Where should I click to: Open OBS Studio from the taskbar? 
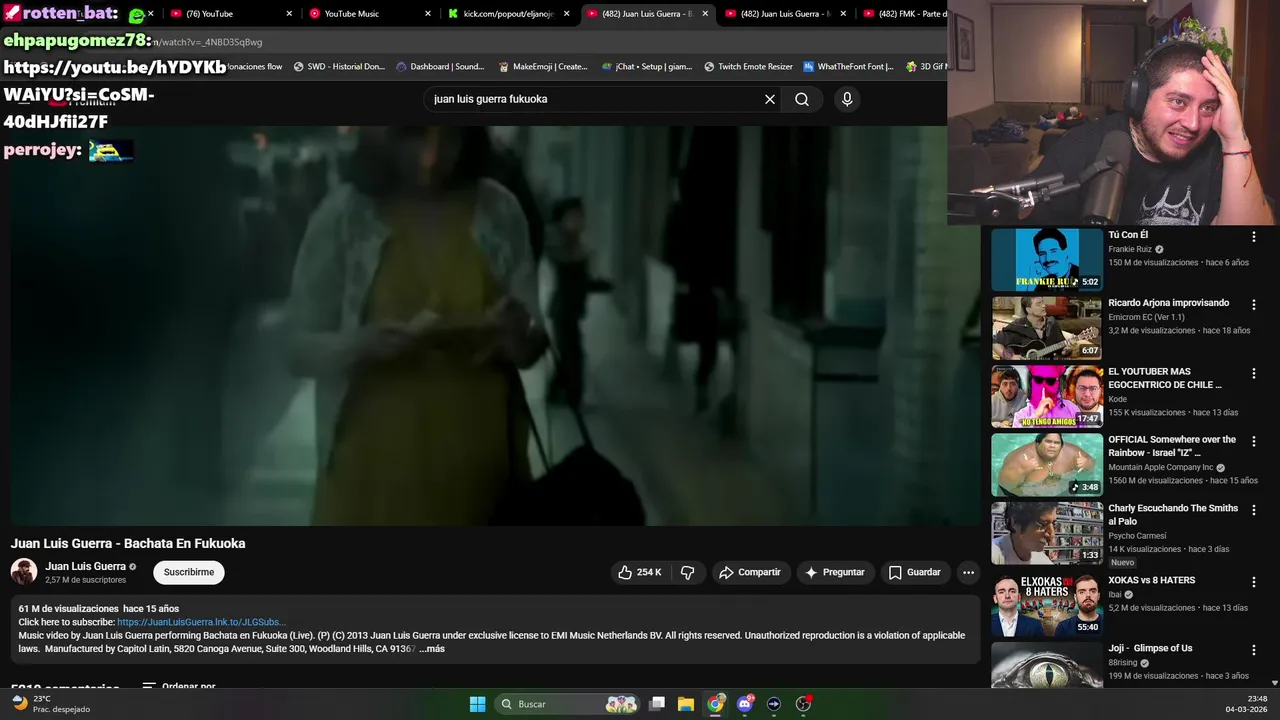803,704
